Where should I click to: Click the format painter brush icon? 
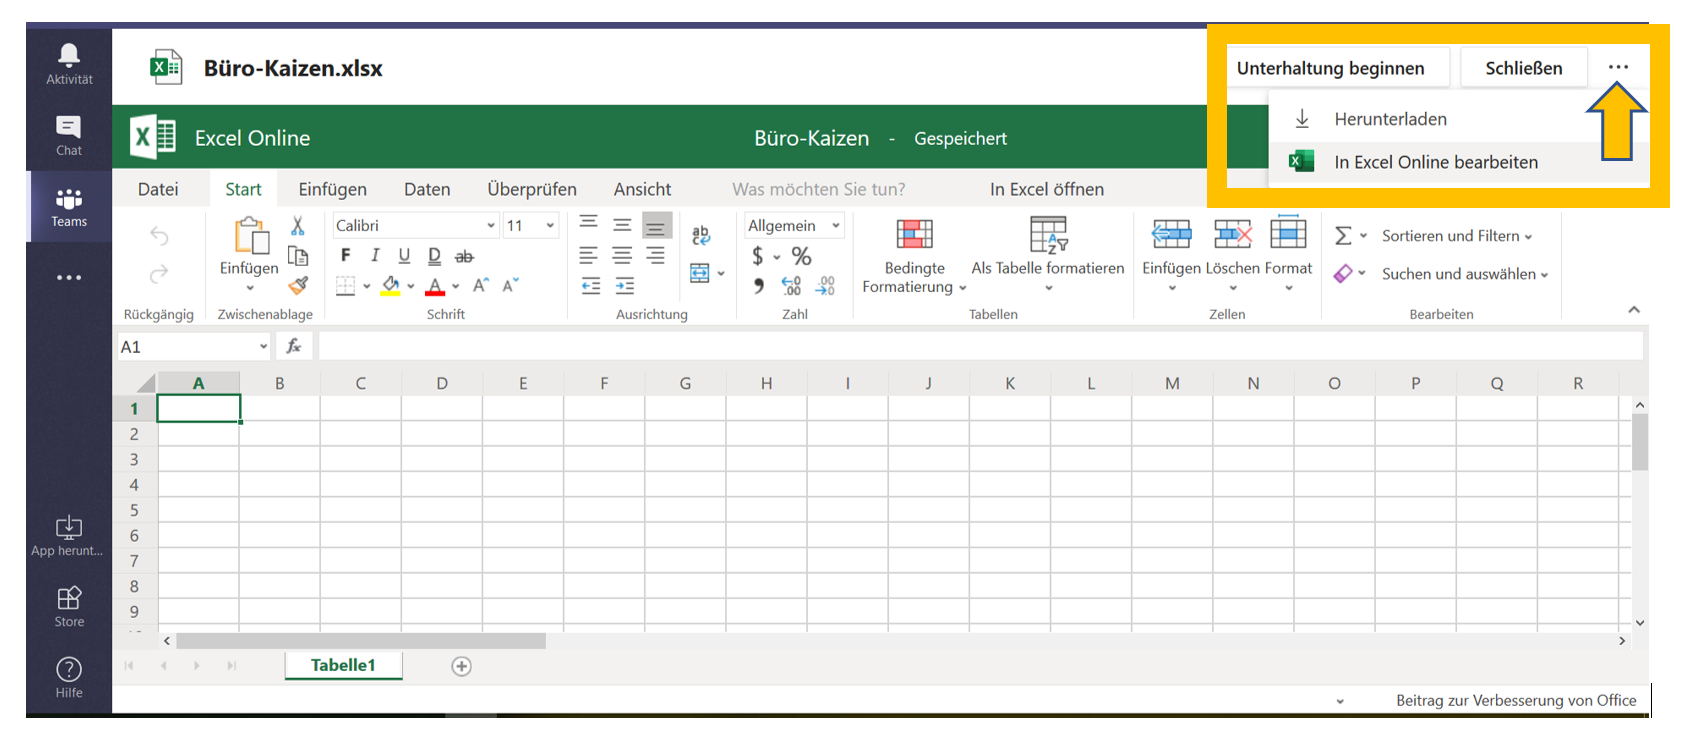pyautogui.click(x=298, y=285)
